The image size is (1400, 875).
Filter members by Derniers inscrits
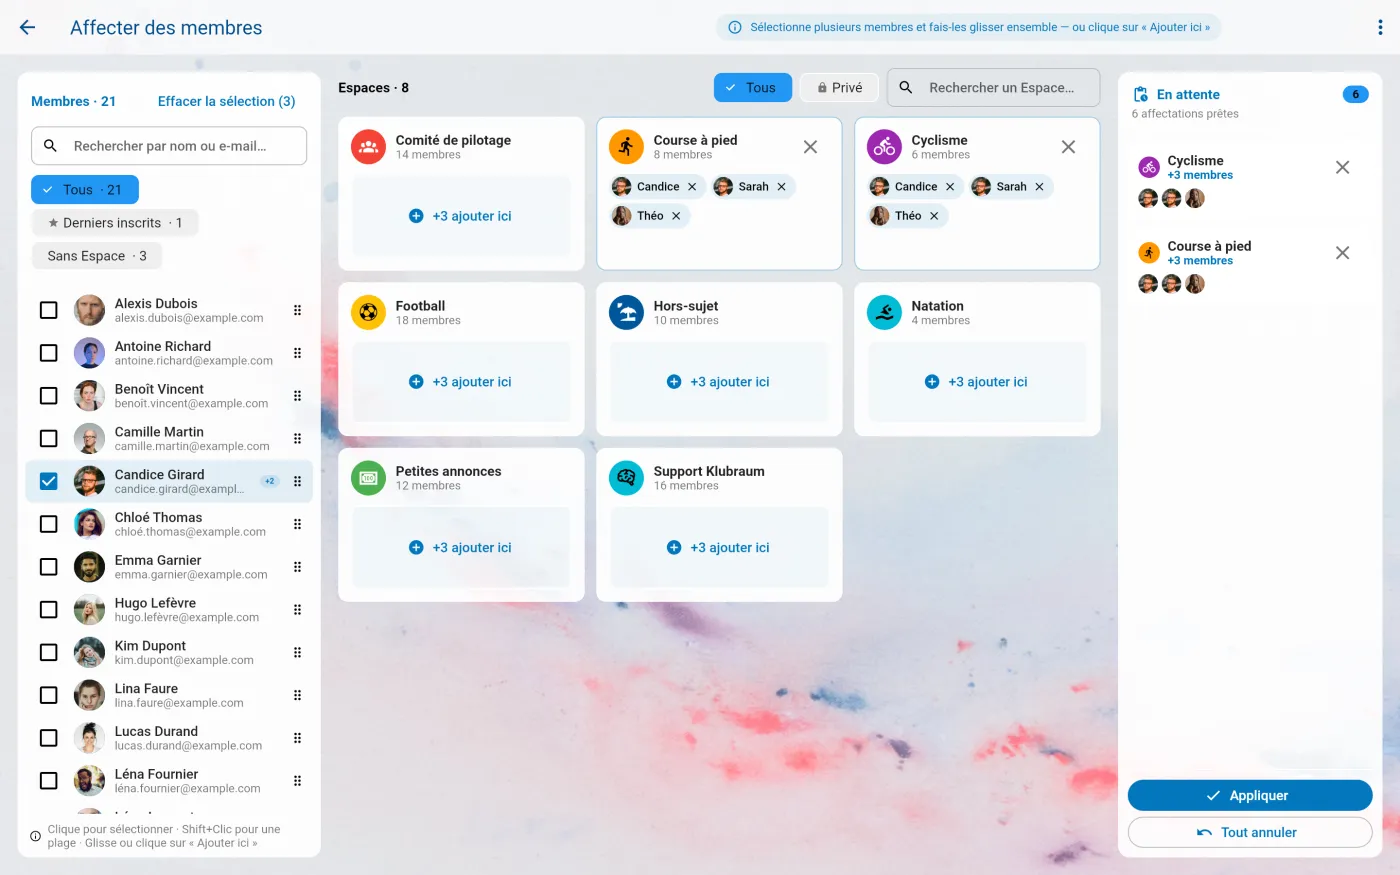(x=115, y=223)
